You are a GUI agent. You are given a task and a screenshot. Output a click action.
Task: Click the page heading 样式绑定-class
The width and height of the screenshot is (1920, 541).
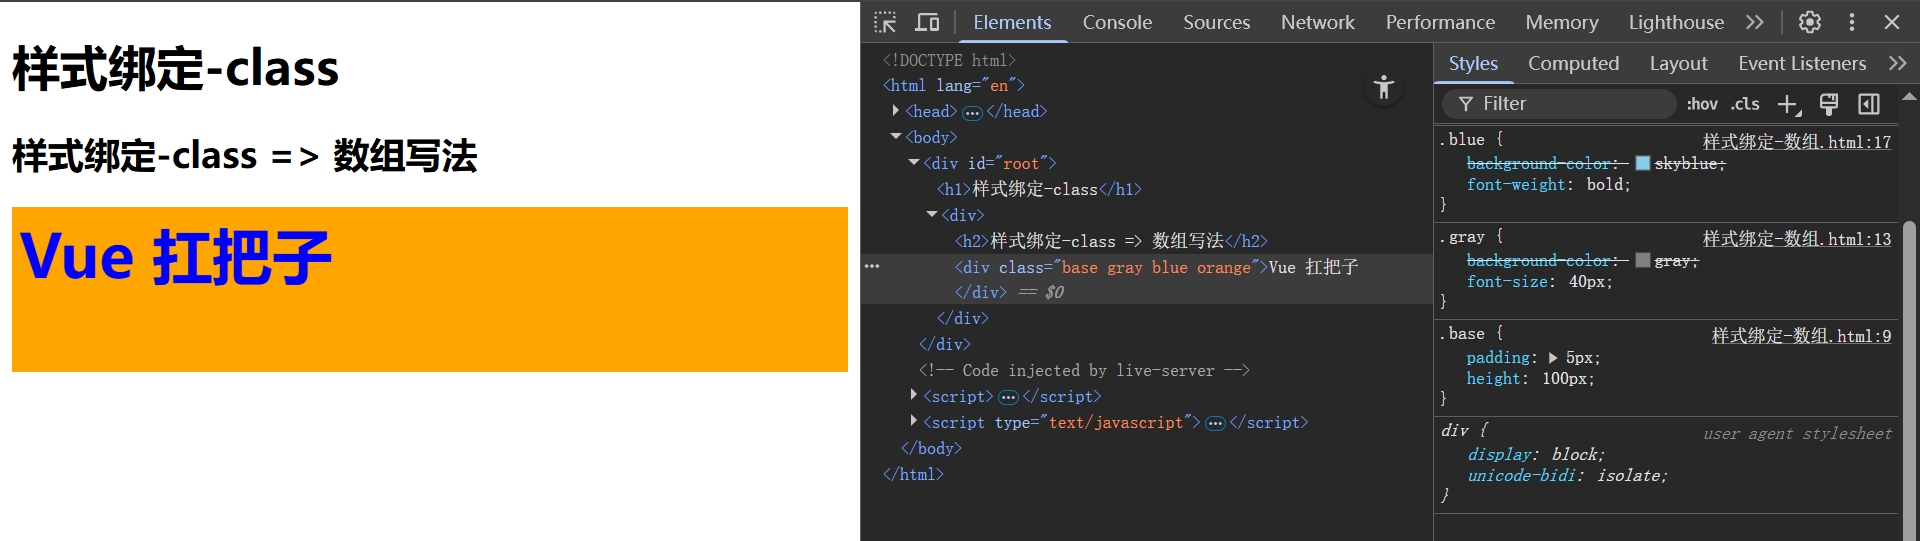[x=175, y=69]
